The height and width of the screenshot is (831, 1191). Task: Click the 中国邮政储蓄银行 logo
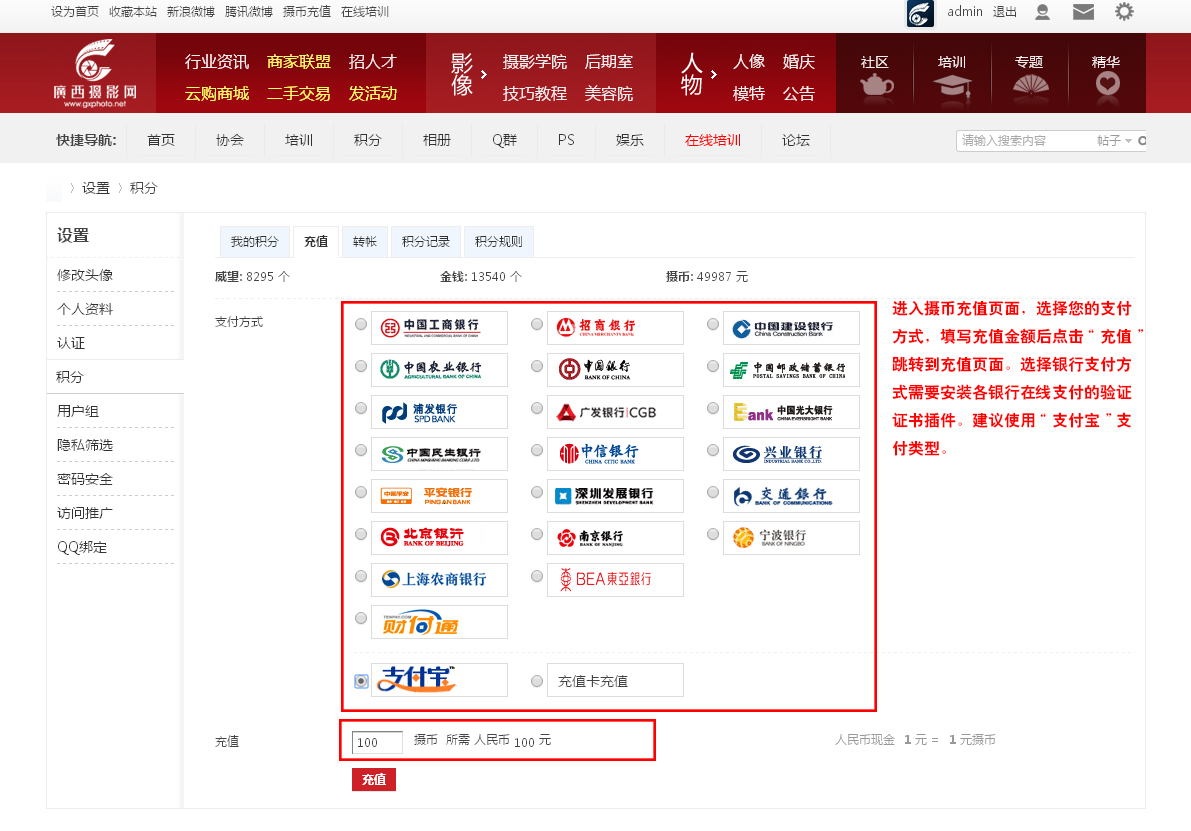pyautogui.click(x=791, y=369)
